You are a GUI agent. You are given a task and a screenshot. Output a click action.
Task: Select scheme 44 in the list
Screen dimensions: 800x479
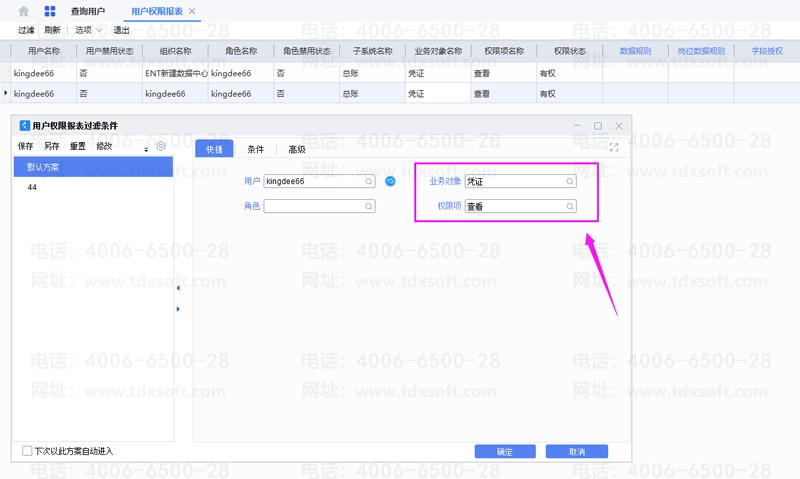(33, 187)
